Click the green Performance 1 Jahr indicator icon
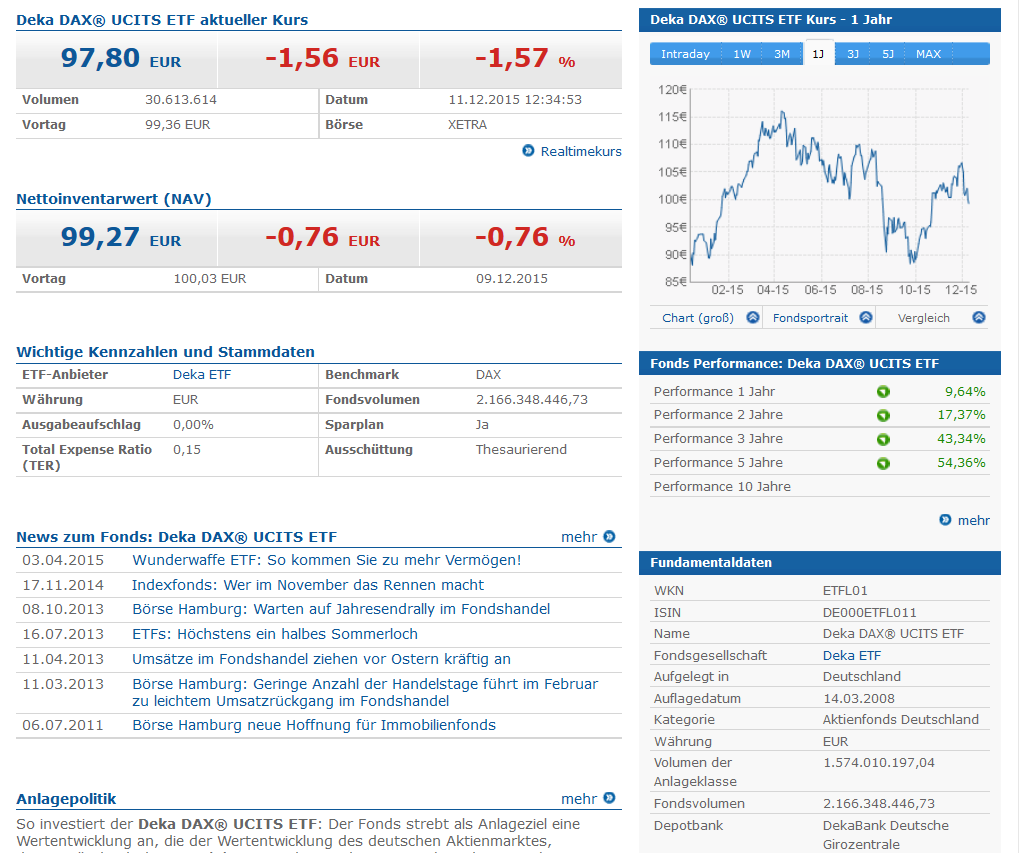1019x853 pixels. (x=883, y=392)
